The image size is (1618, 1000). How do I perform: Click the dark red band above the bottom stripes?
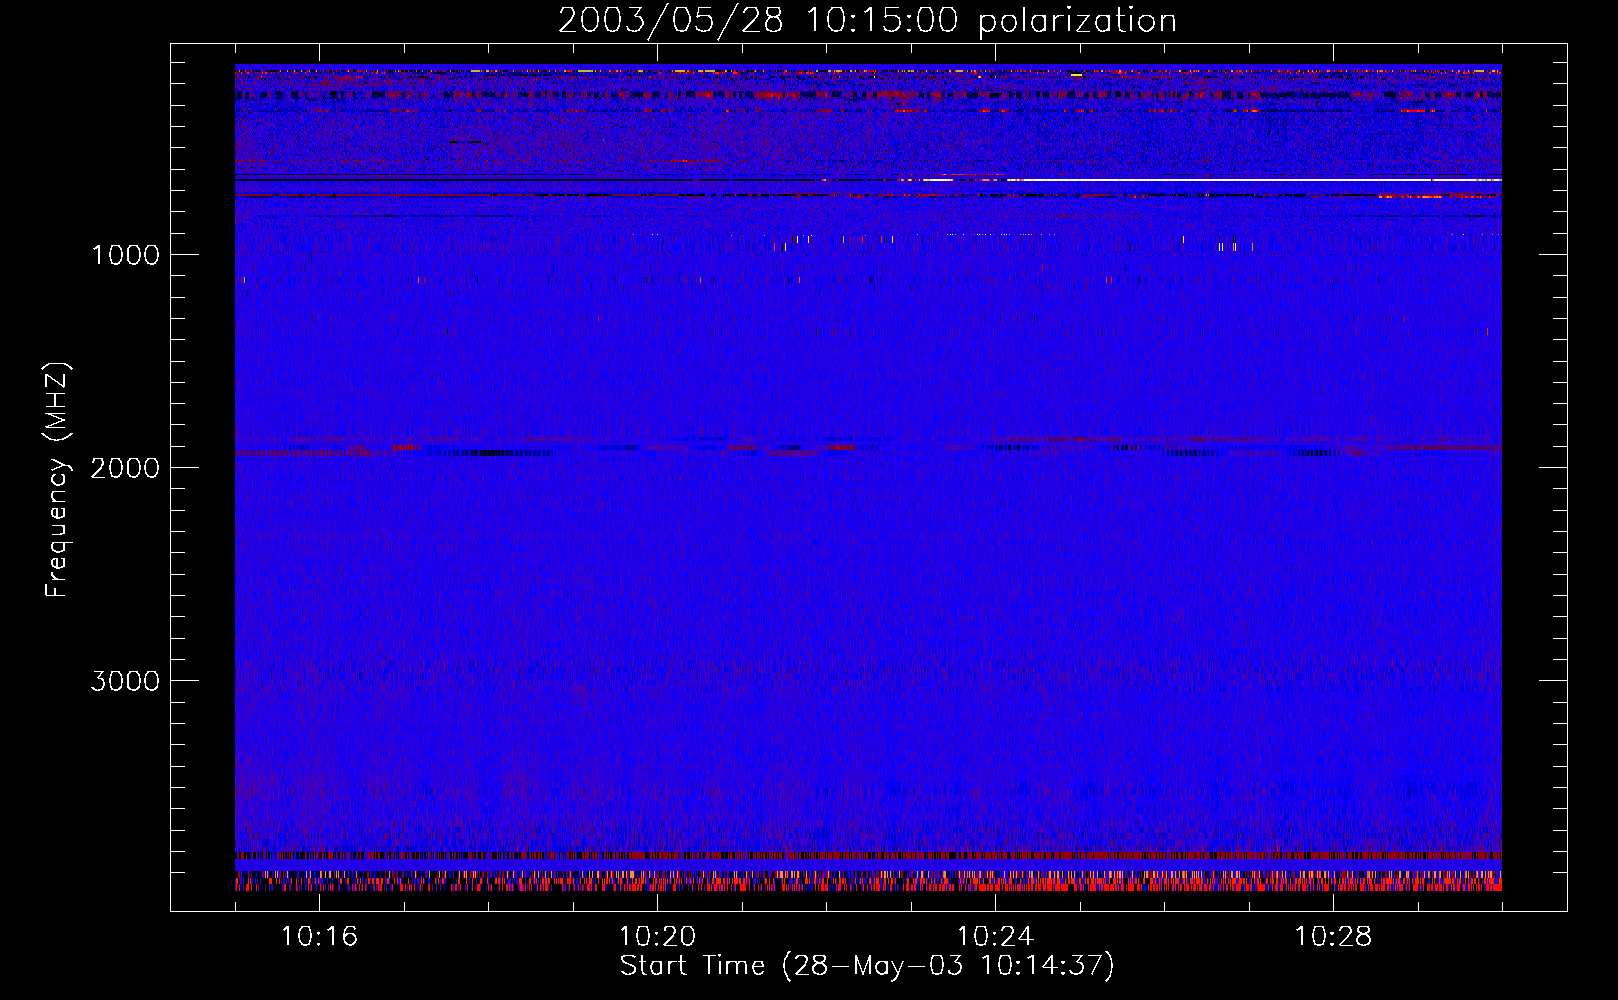868,856
